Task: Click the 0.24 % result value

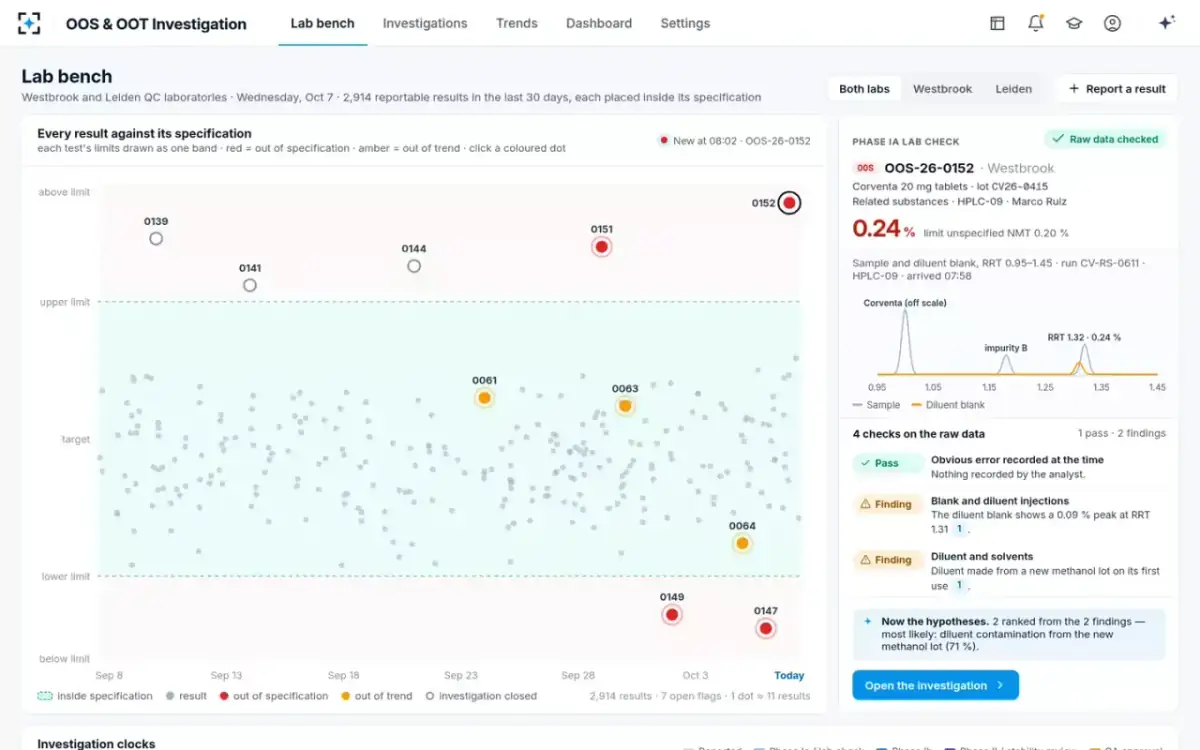Action: [x=883, y=229]
